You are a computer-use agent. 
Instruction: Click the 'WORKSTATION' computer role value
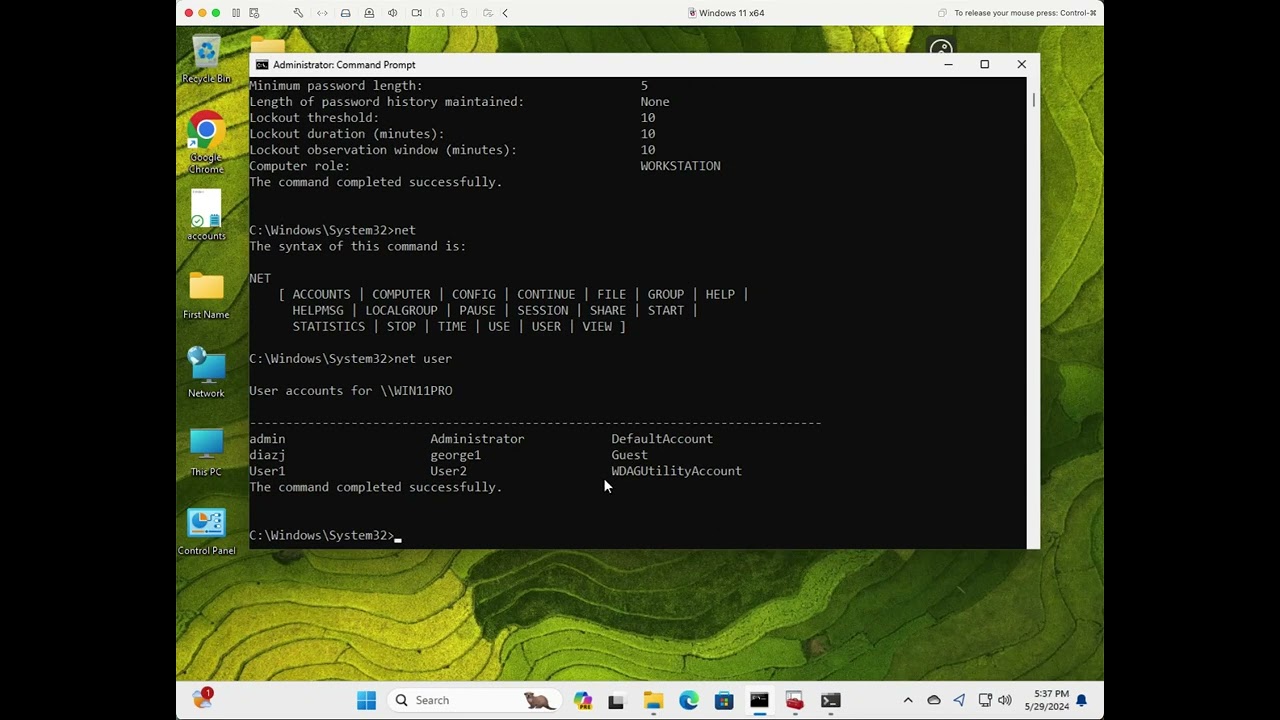(x=680, y=166)
